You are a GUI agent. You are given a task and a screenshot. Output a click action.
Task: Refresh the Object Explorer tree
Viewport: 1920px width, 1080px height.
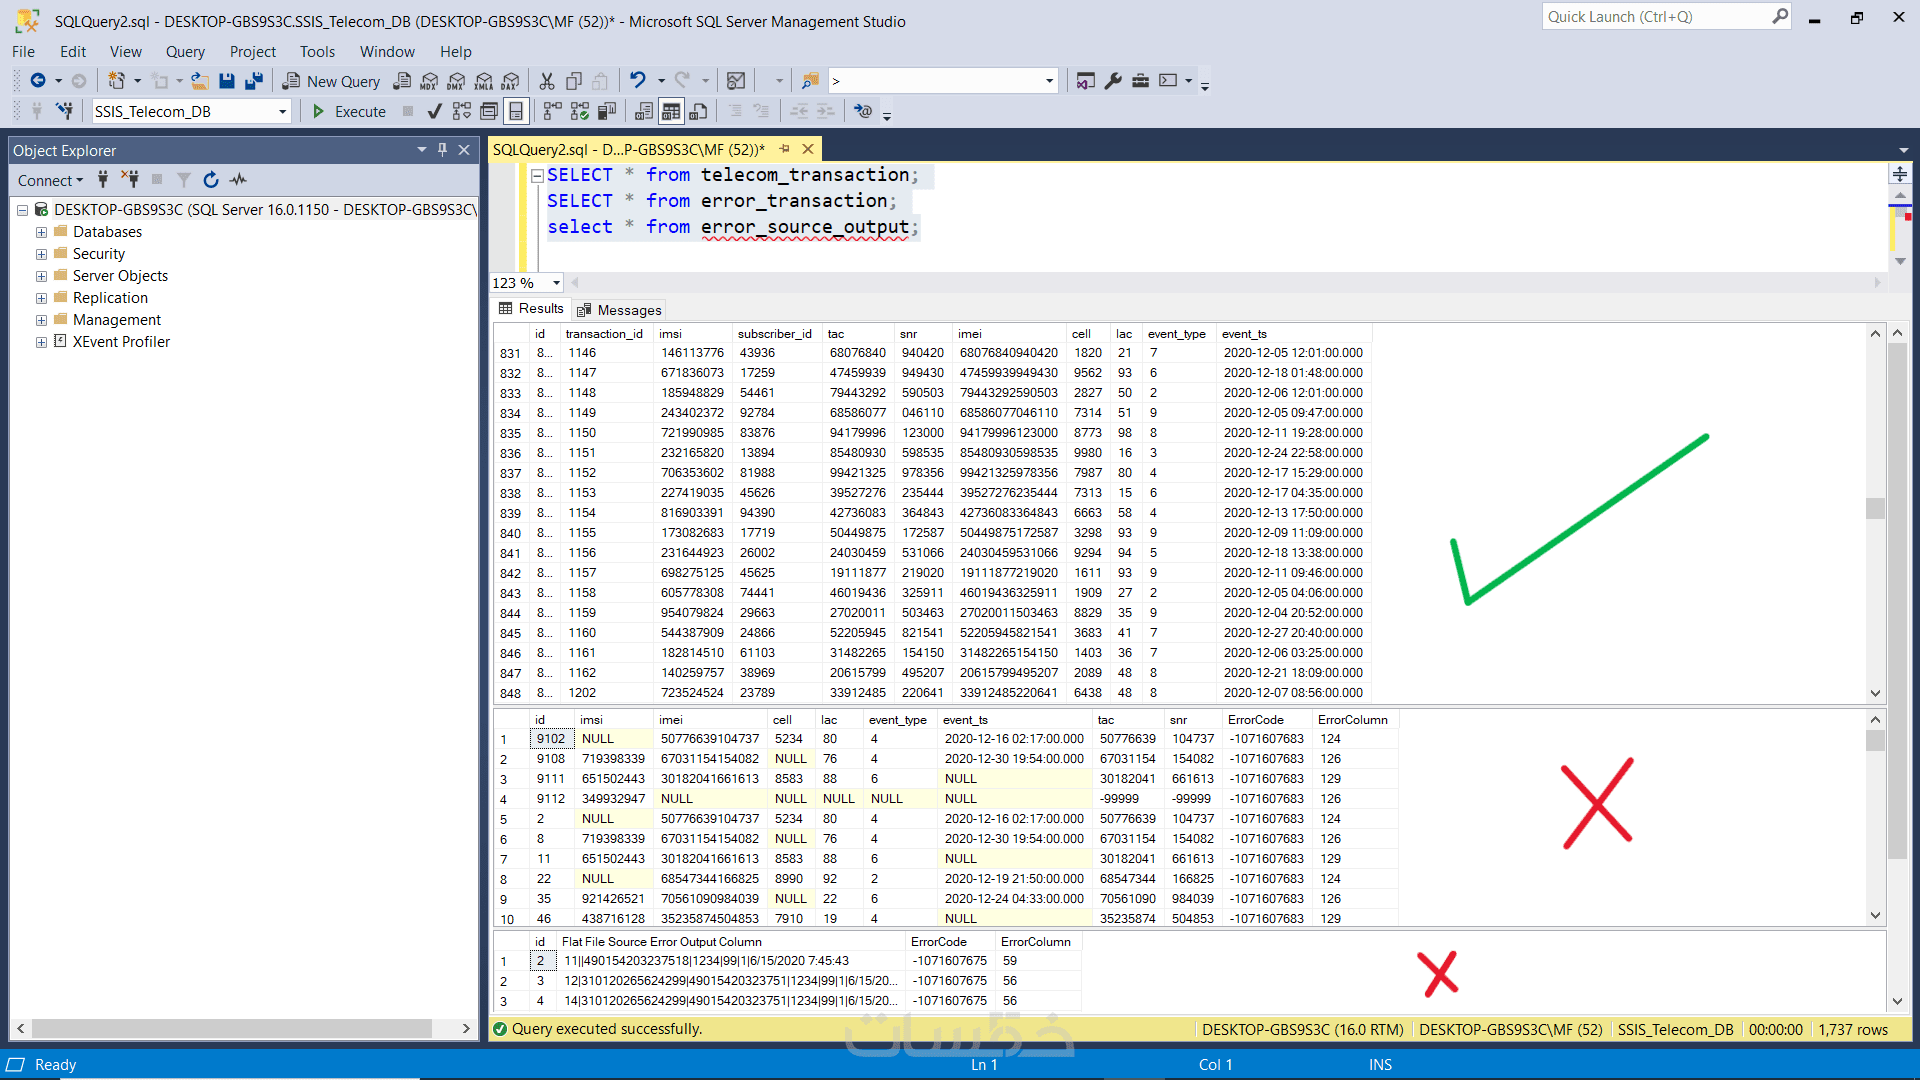tap(210, 180)
